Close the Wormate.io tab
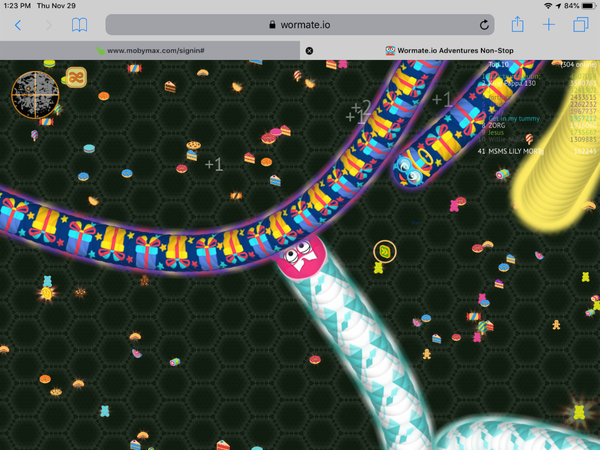Viewport: 600px width, 450px height. 309,51
